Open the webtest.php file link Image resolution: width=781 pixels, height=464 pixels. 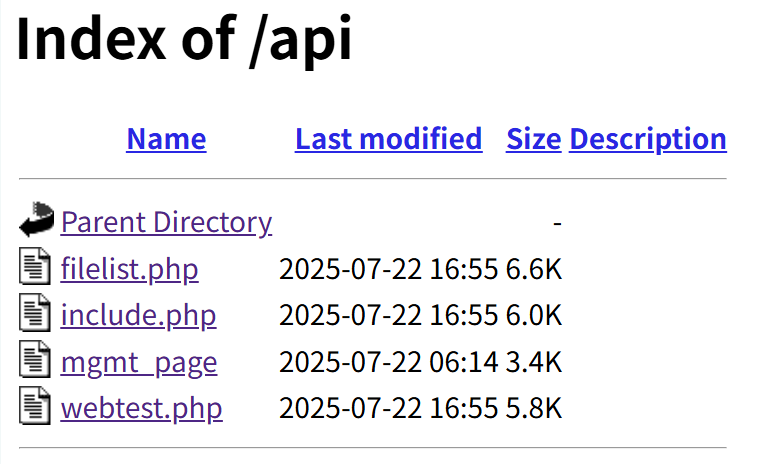click(x=141, y=409)
